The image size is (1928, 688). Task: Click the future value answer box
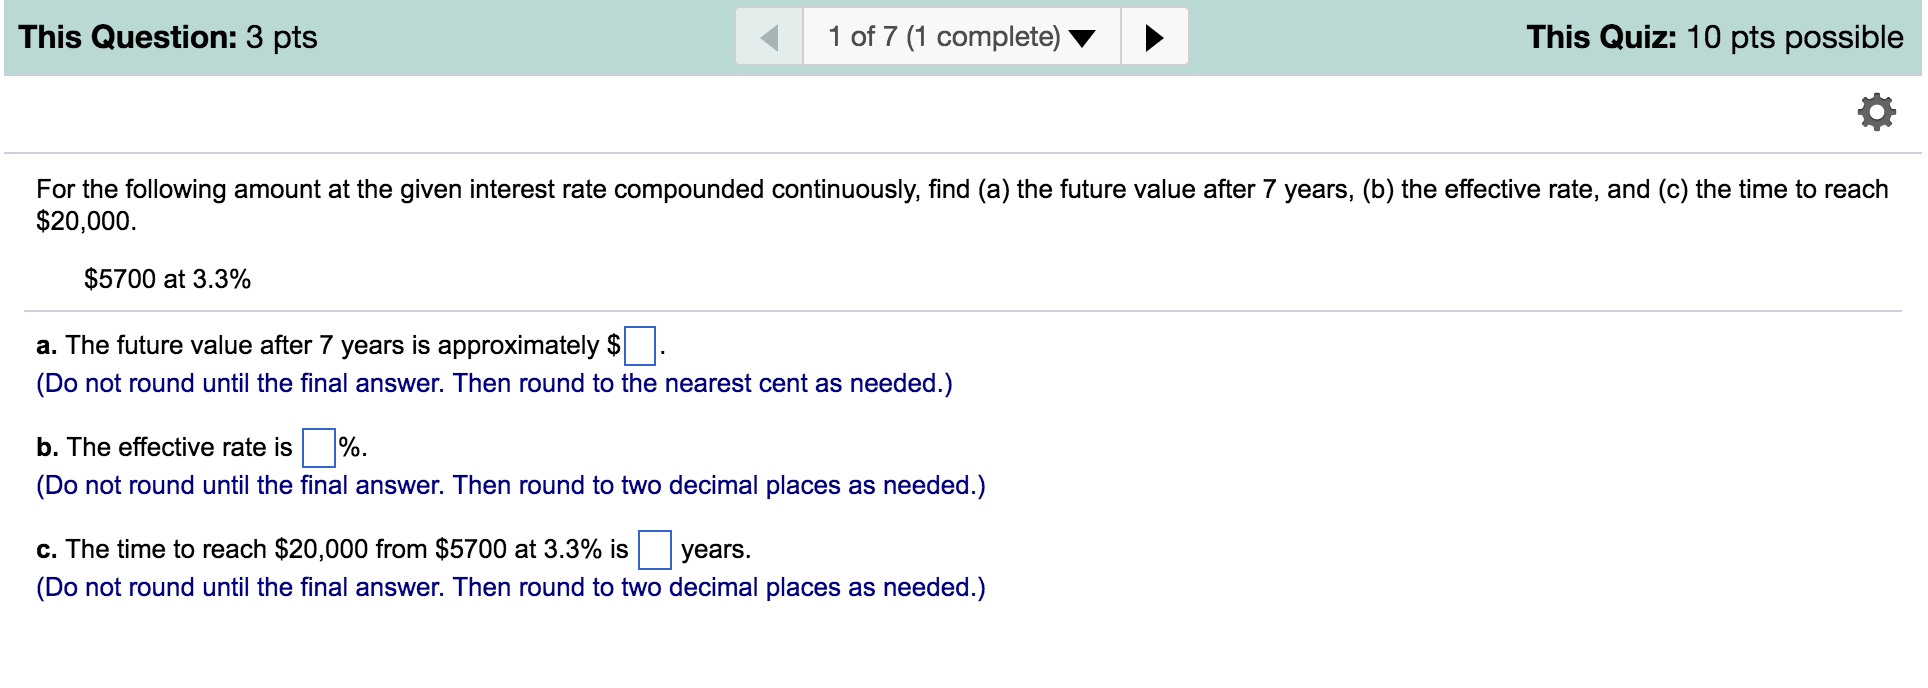640,346
